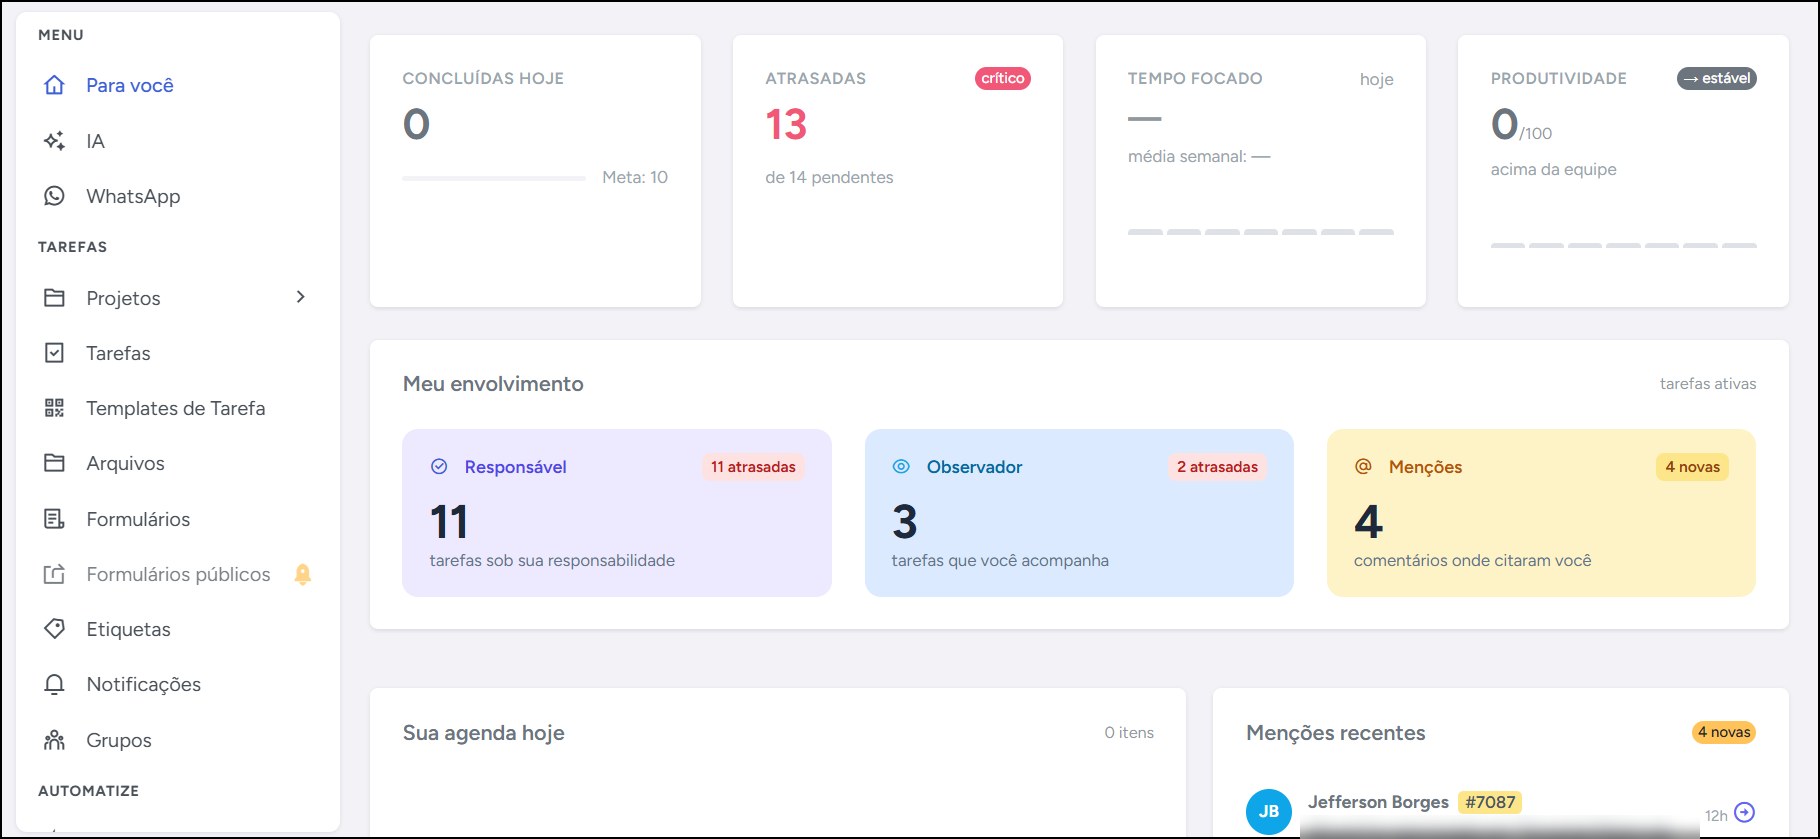The height and width of the screenshot is (839, 1820).
Task: Click the 2 atrasadas badge
Action: [x=1217, y=467]
